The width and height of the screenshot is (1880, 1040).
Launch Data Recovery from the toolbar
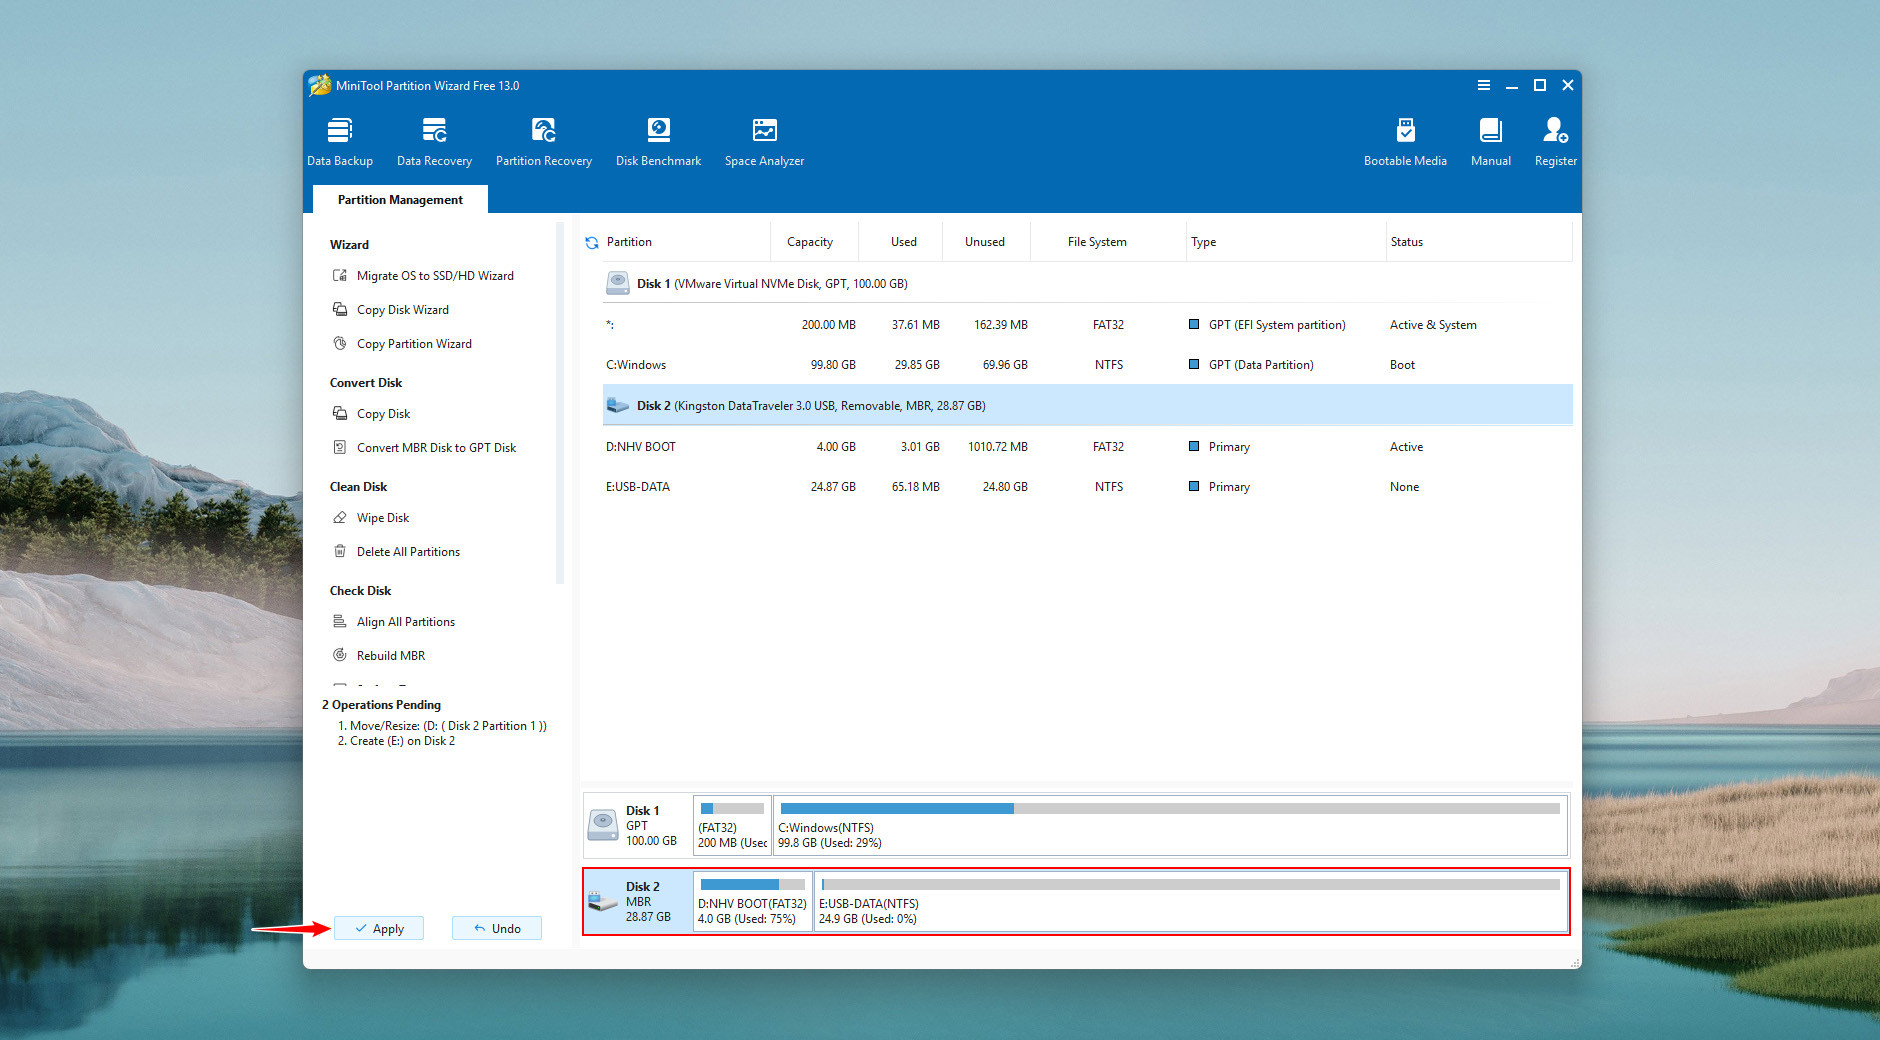coord(434,141)
